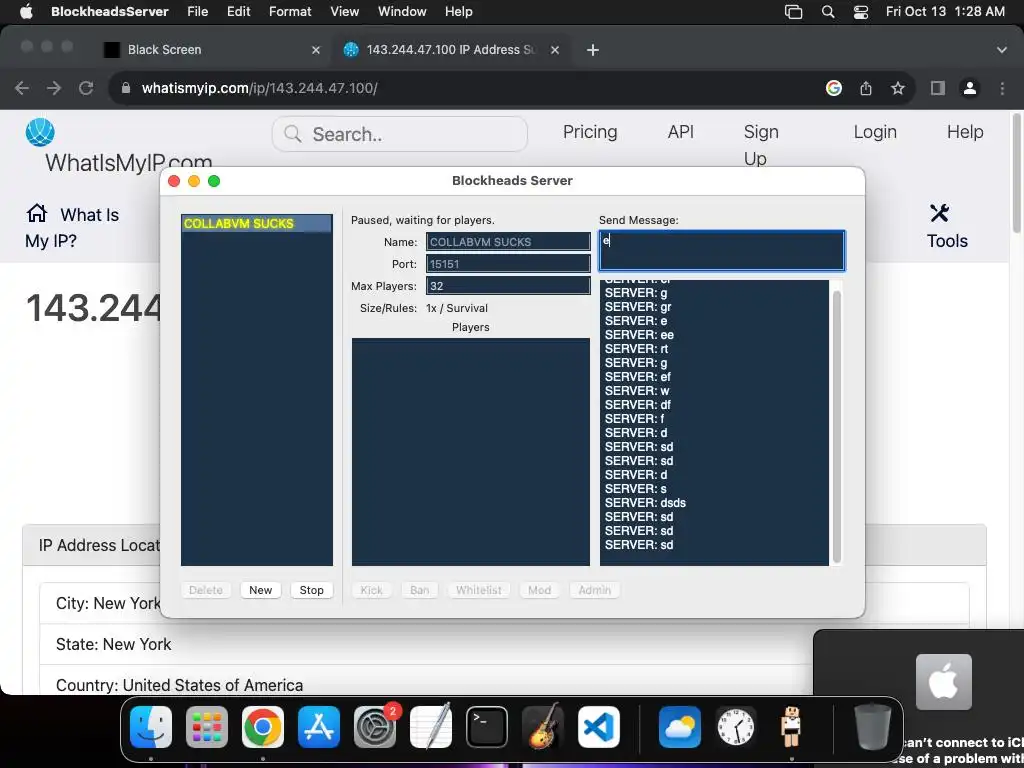Click the 'SERVER: ef' log line

pyautogui.click(x=637, y=376)
